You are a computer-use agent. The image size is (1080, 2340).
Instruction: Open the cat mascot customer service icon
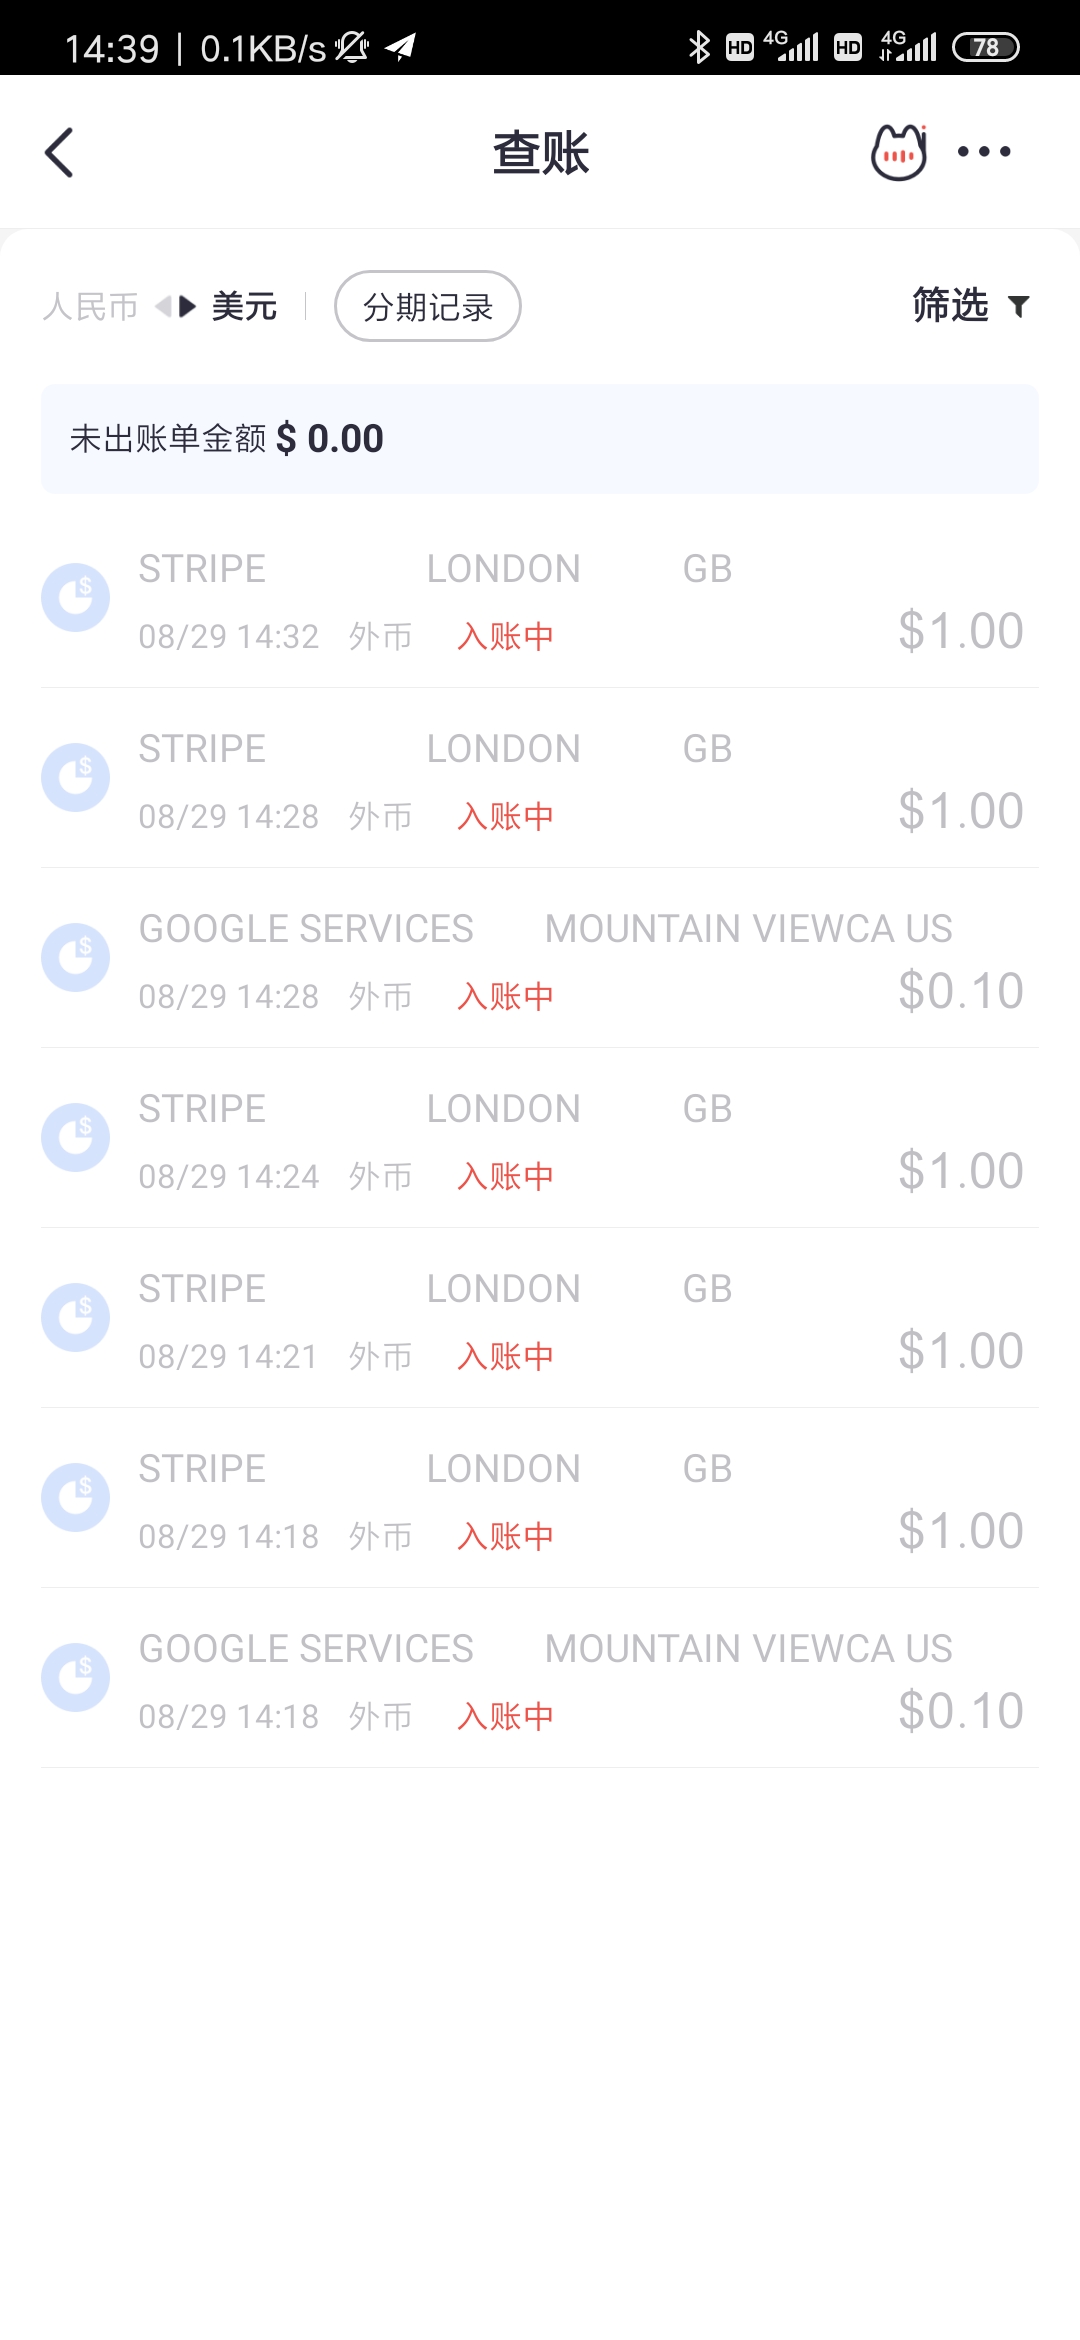tap(898, 153)
